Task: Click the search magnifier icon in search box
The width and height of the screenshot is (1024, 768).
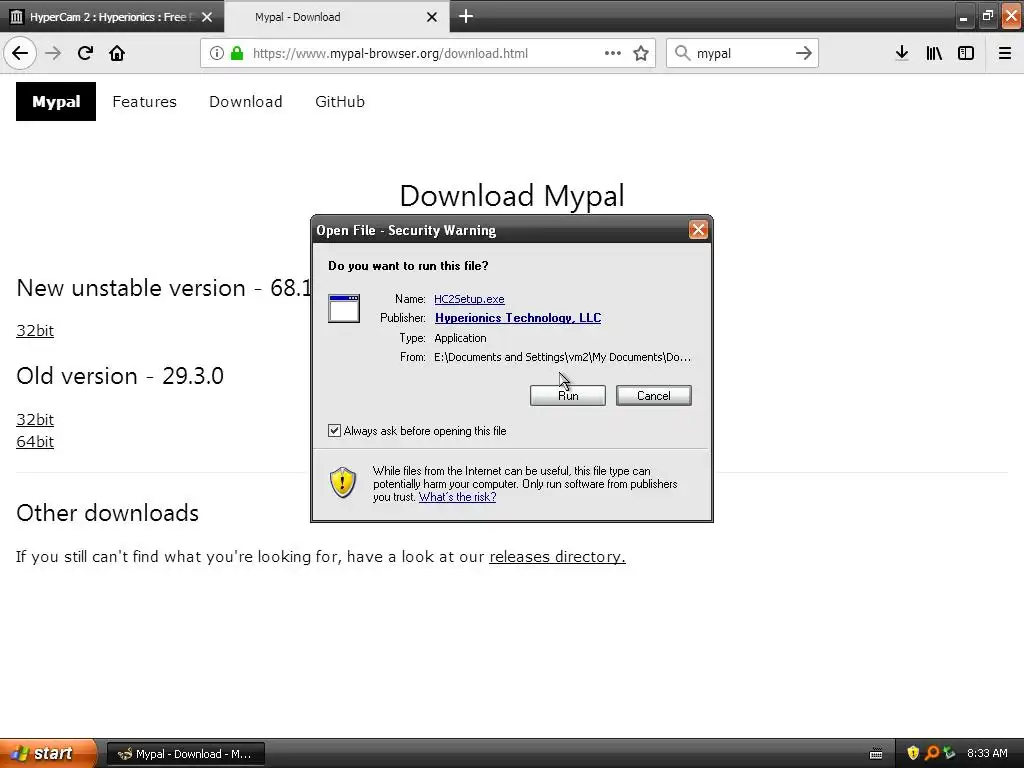Action: pyautogui.click(x=682, y=53)
